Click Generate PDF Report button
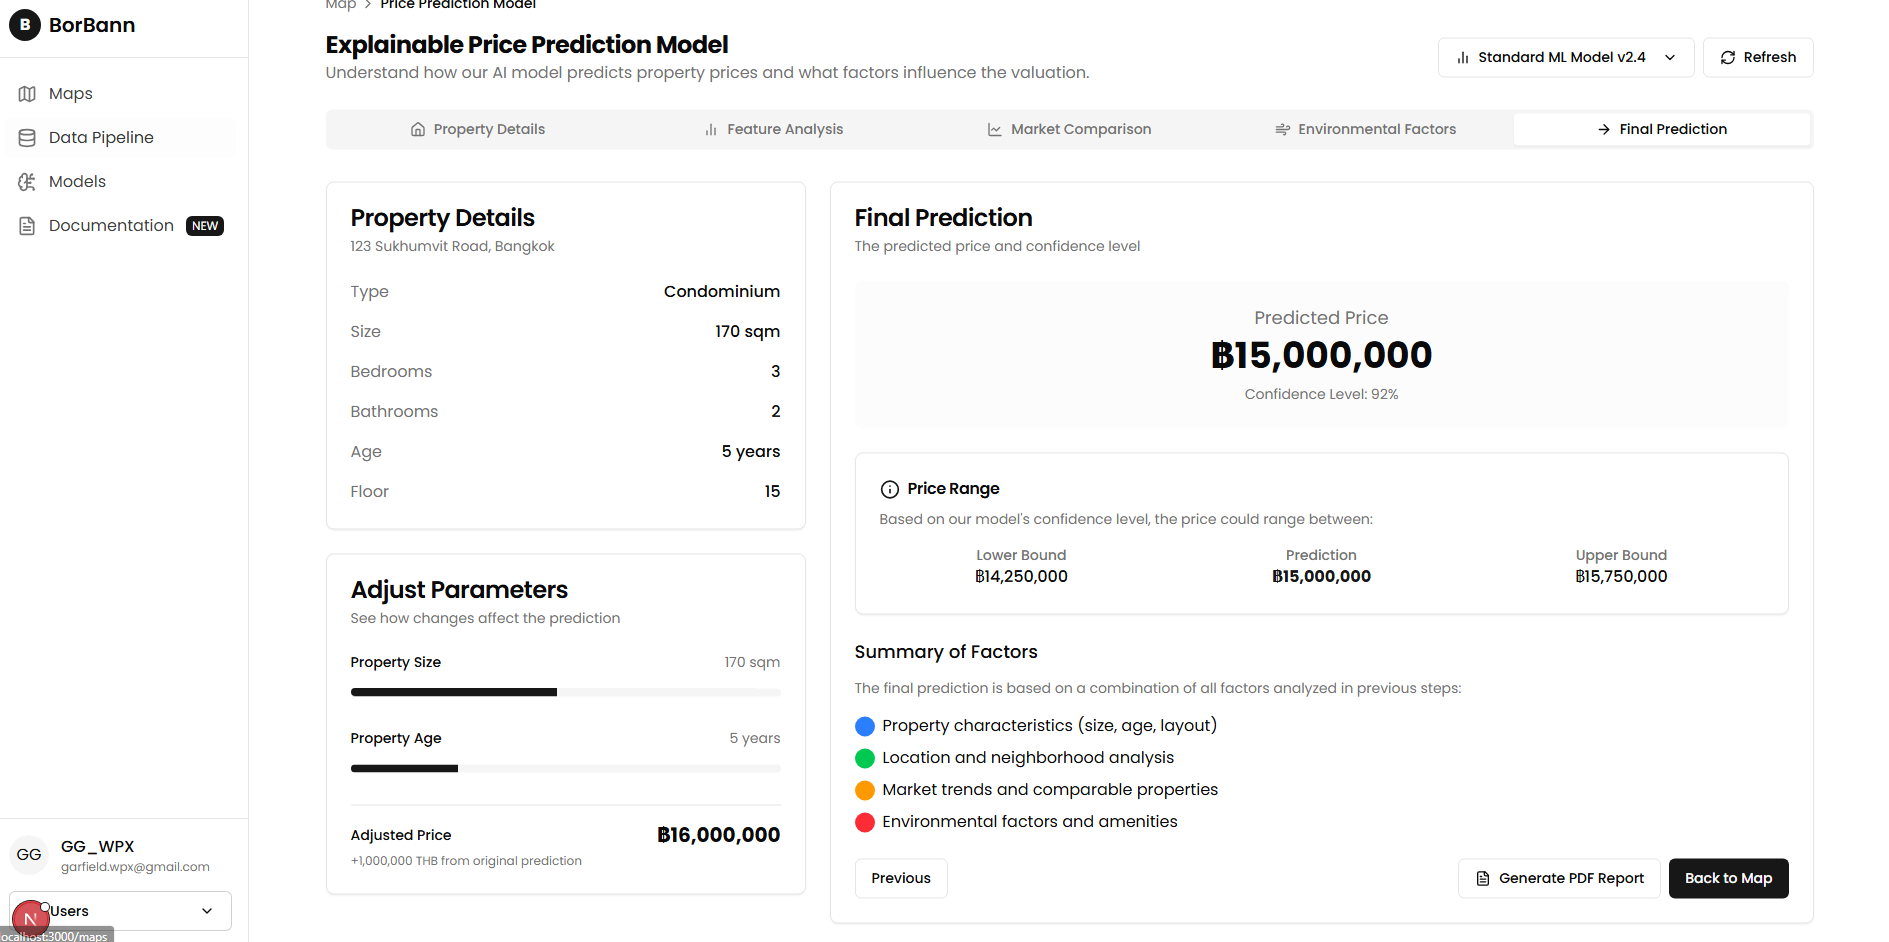This screenshot has width=1889, height=942. pyautogui.click(x=1559, y=878)
